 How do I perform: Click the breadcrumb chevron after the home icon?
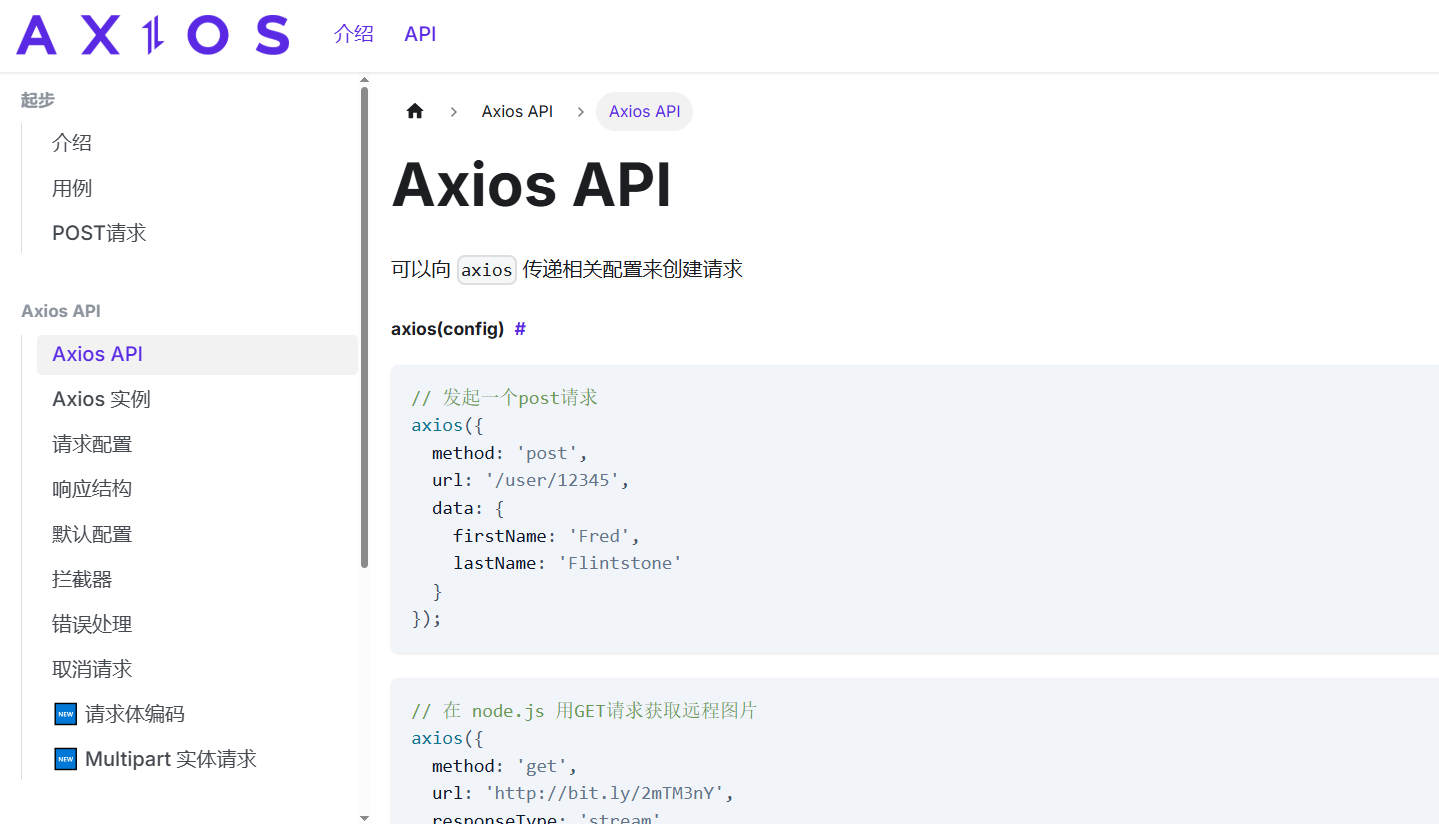pos(453,111)
